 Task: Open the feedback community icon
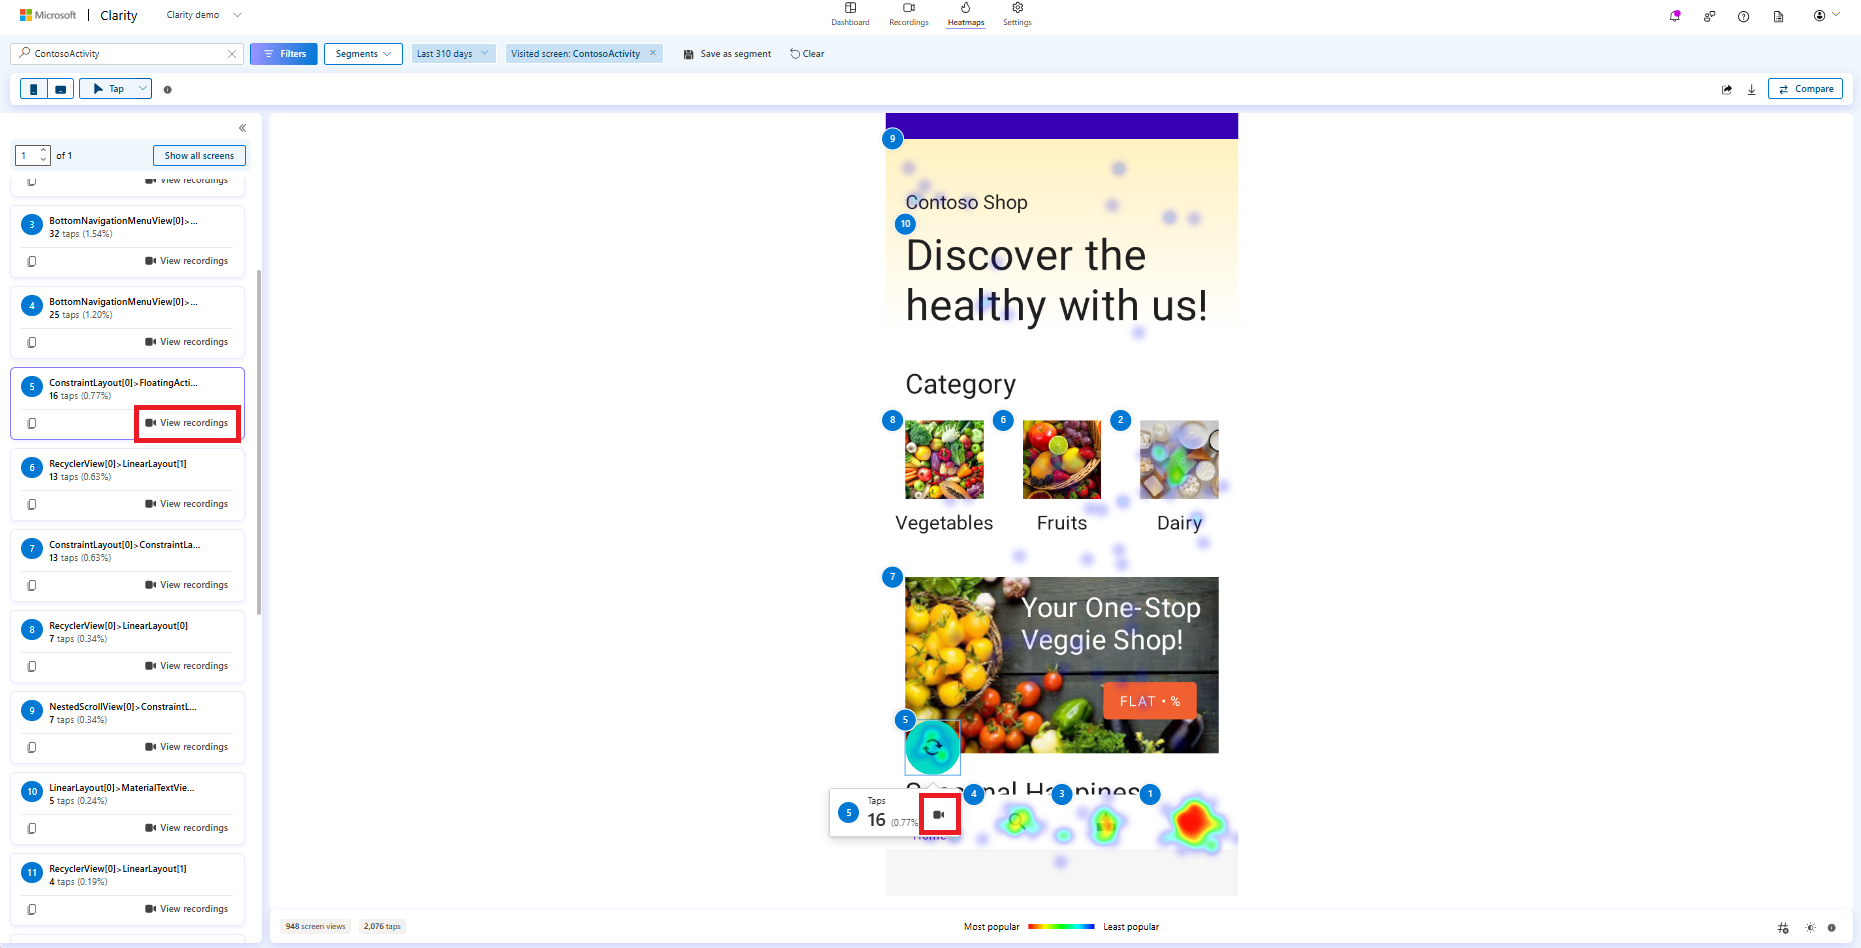pos(1709,16)
